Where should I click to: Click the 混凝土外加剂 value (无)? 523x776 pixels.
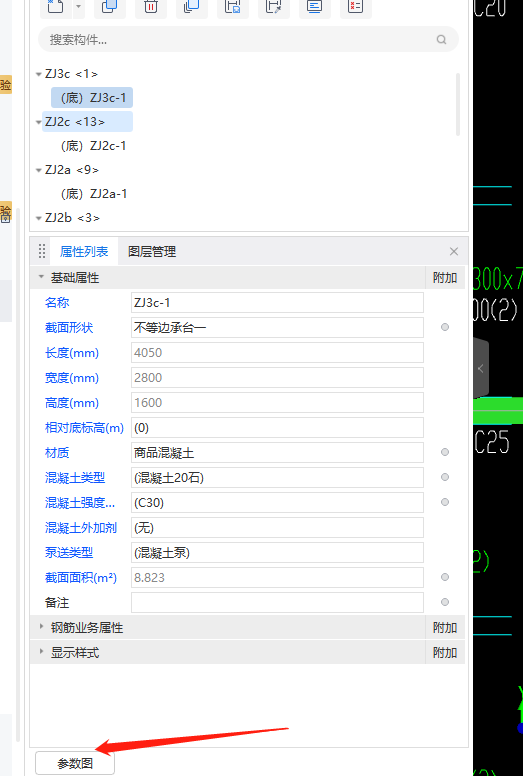tap(277, 528)
